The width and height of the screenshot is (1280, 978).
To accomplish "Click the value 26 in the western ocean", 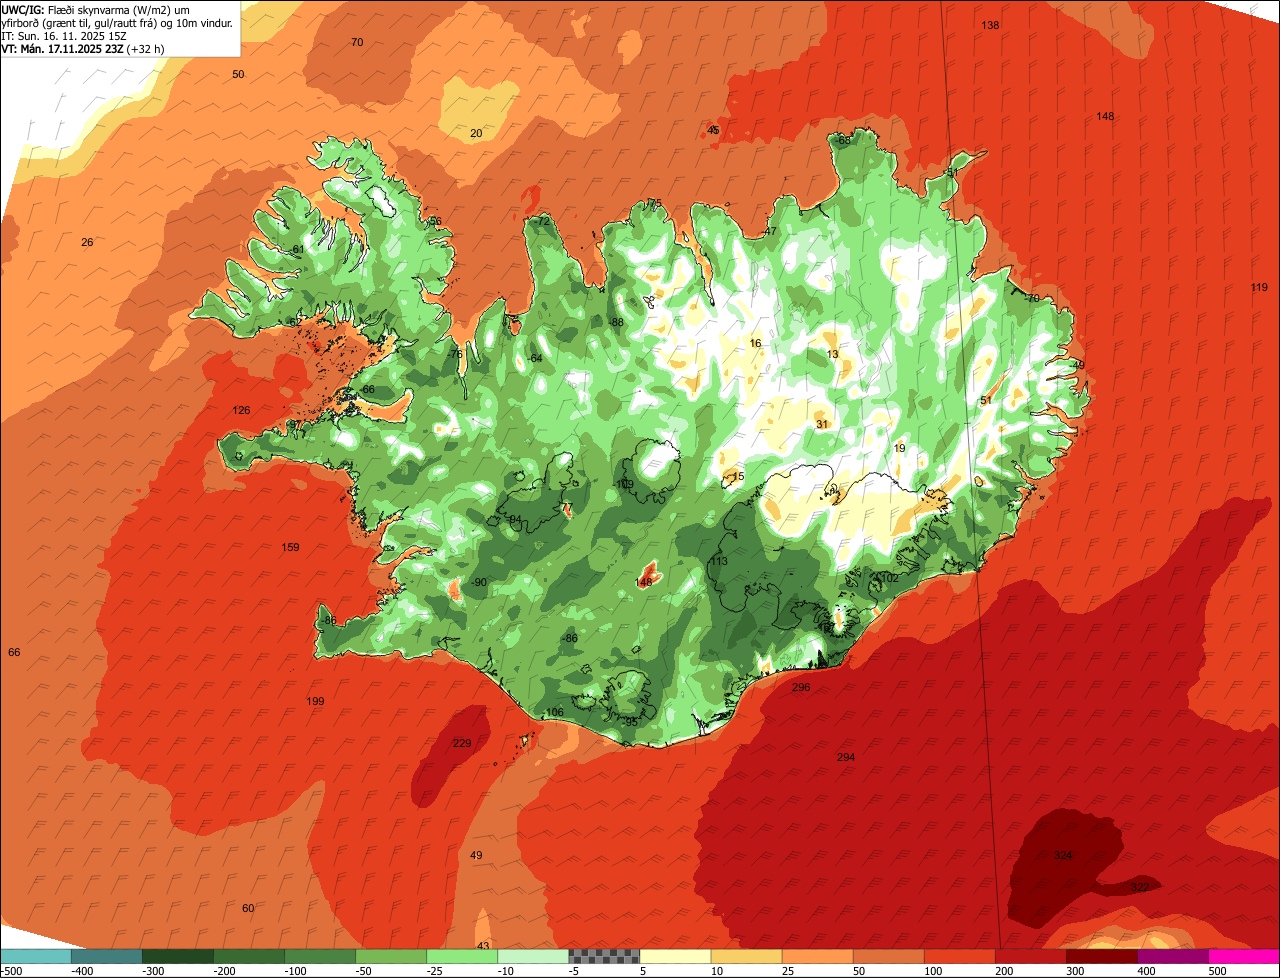I will (87, 243).
